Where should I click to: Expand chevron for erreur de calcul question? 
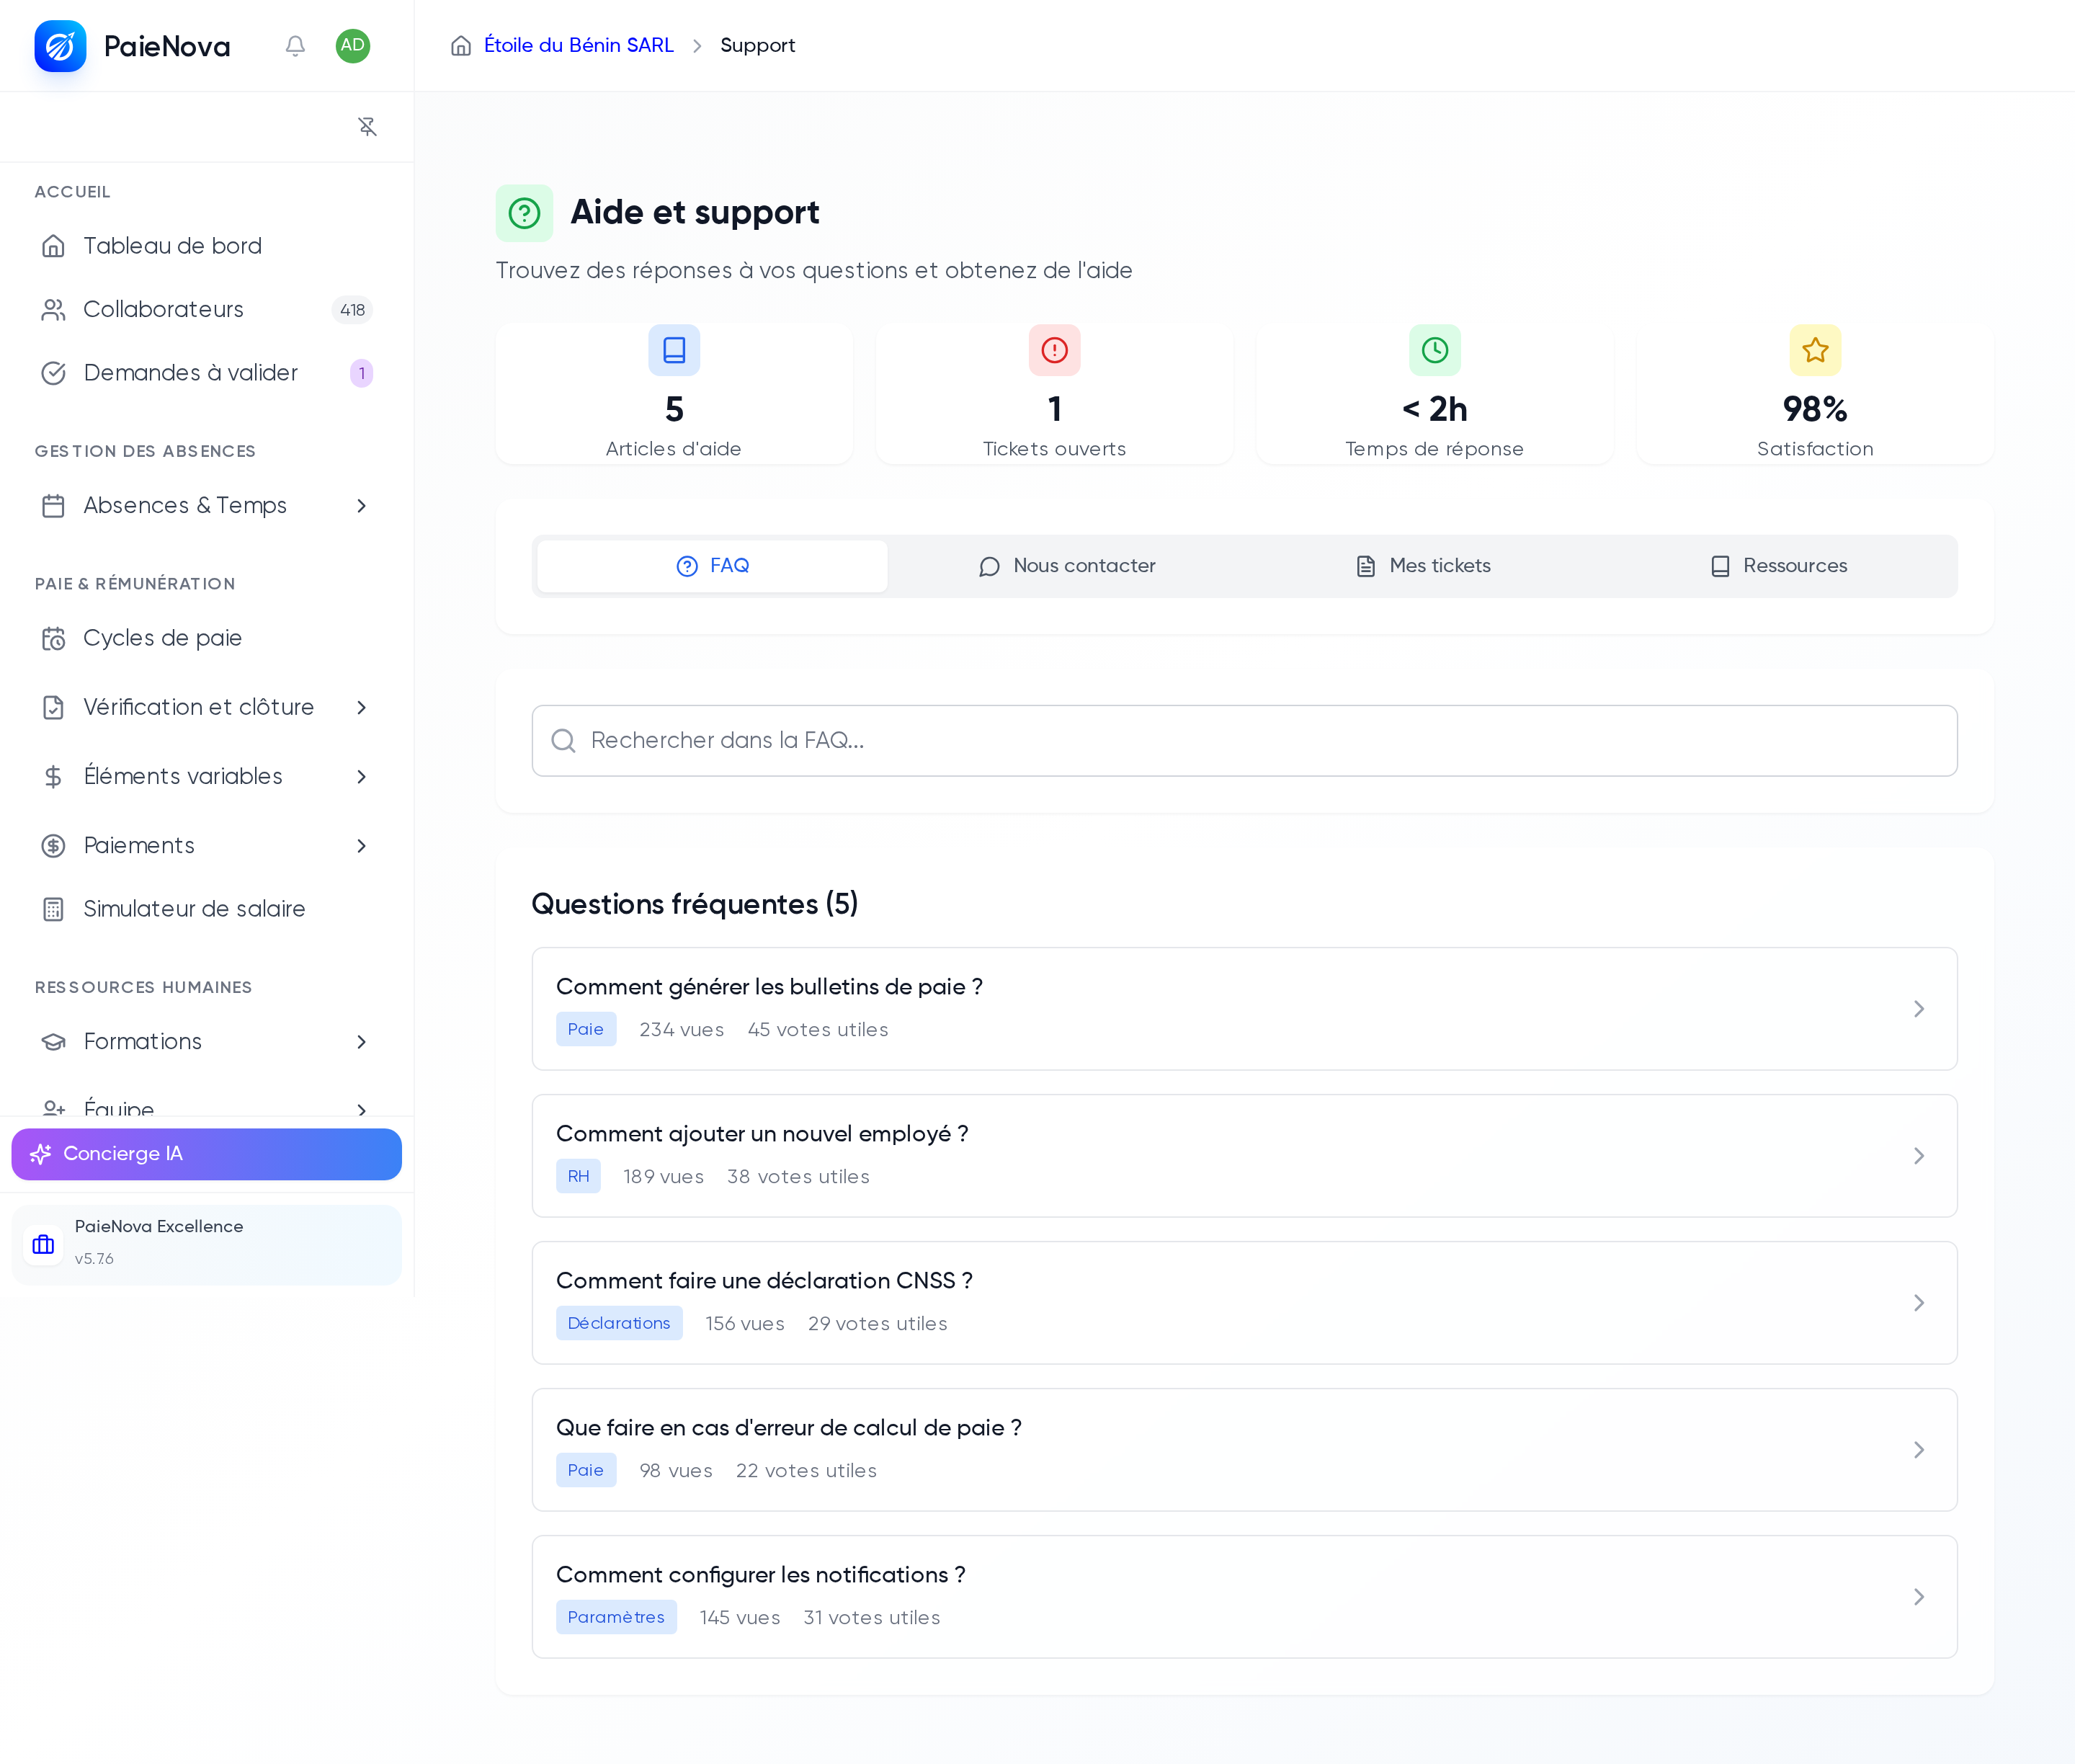(x=1918, y=1450)
